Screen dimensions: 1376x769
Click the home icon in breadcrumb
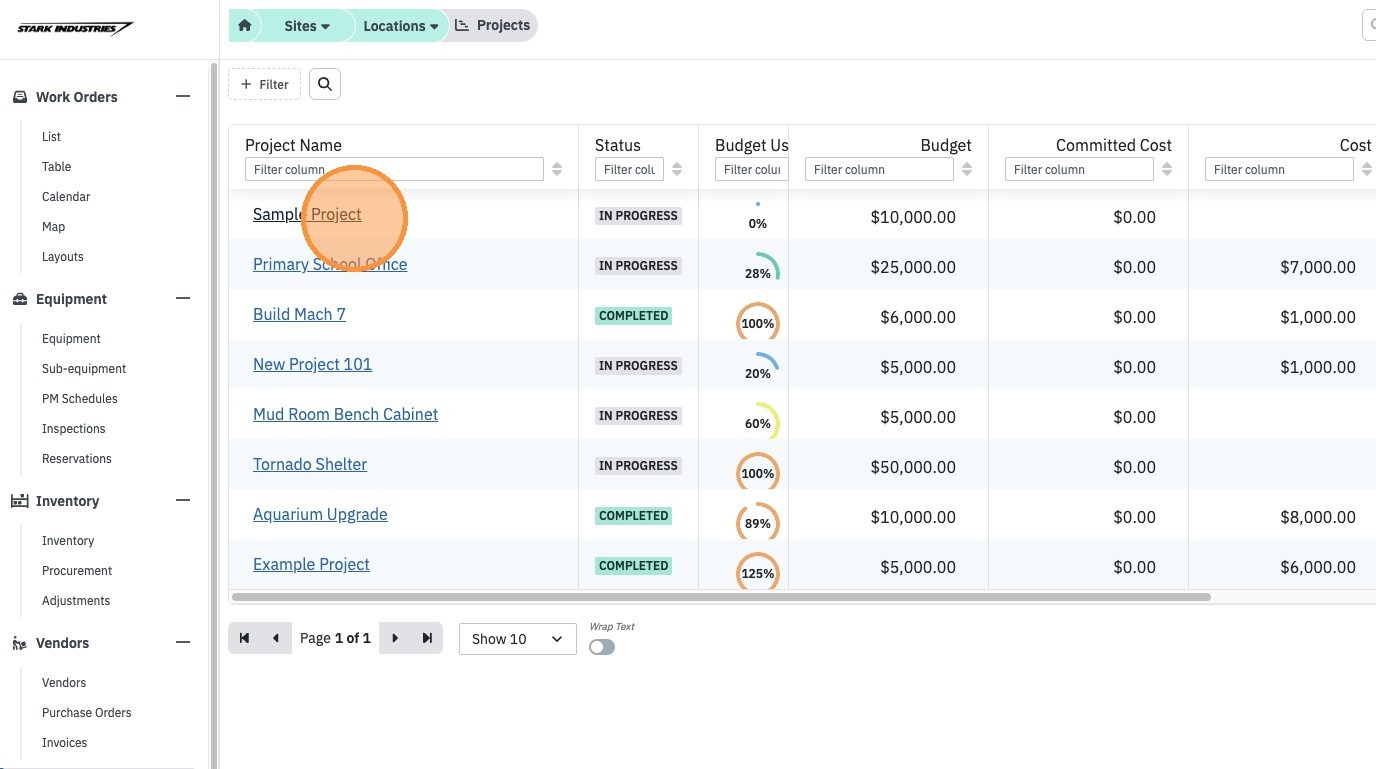pos(245,26)
